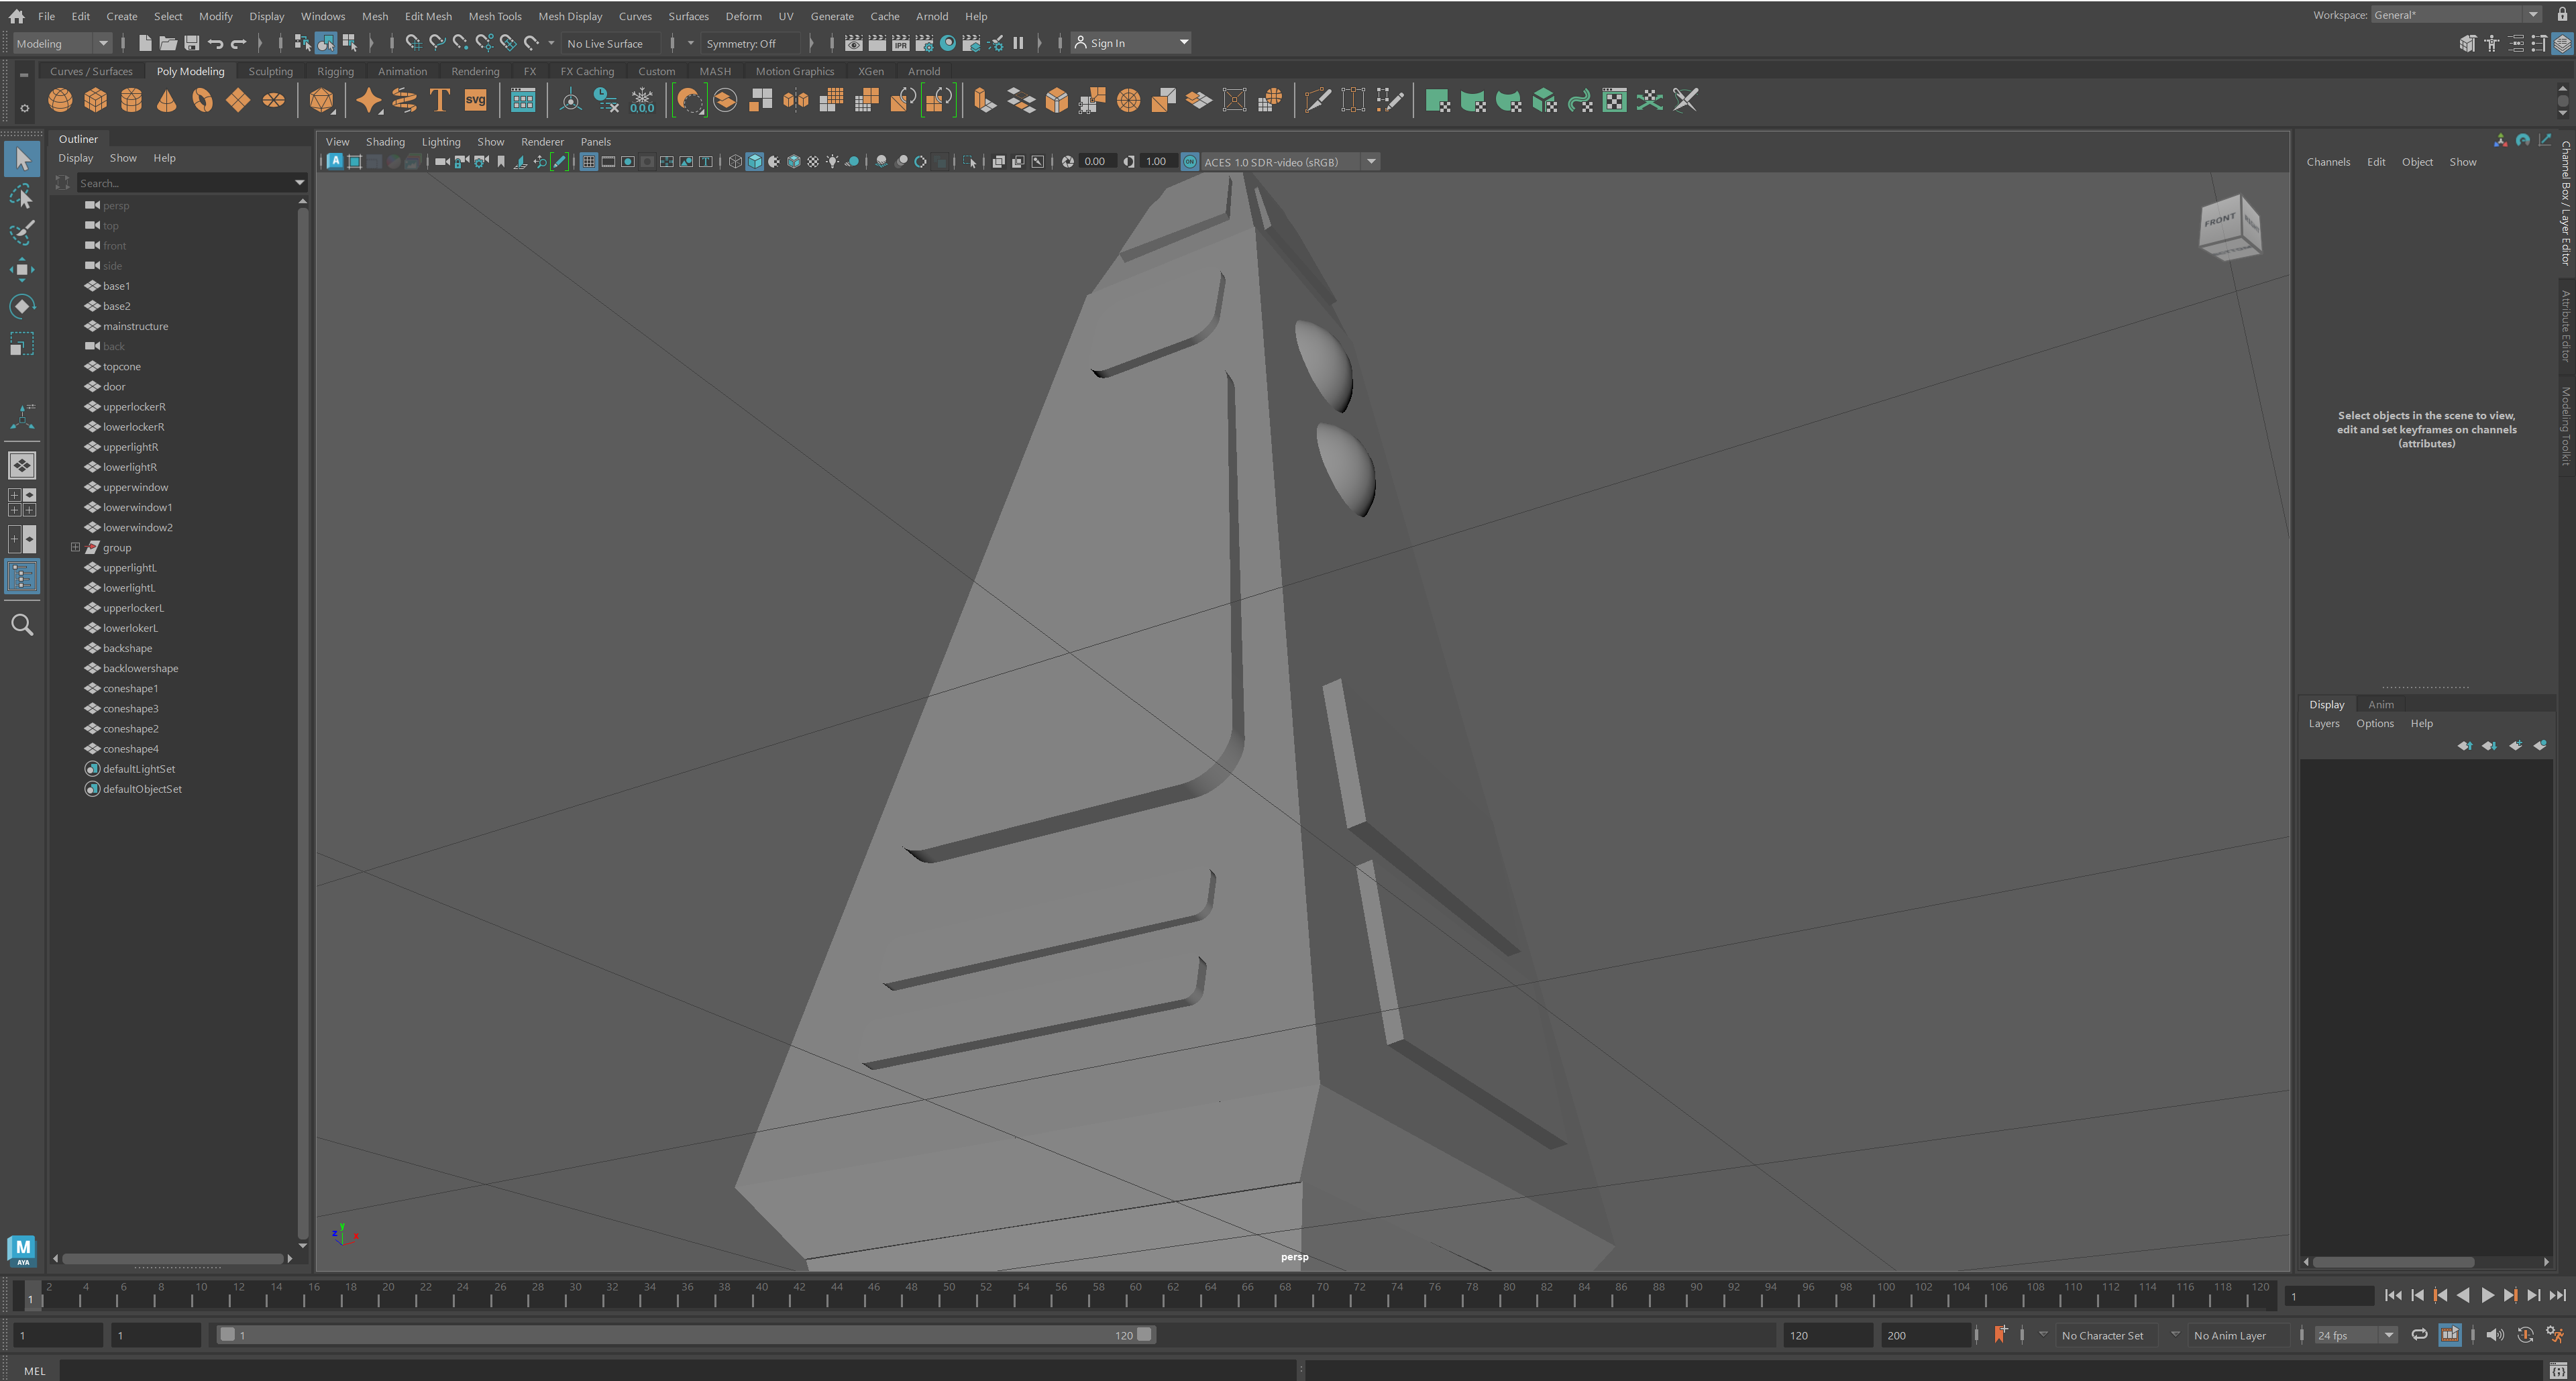Select the Scale tool in toolbox
Viewport: 2576px width, 1381px height.
22,344
